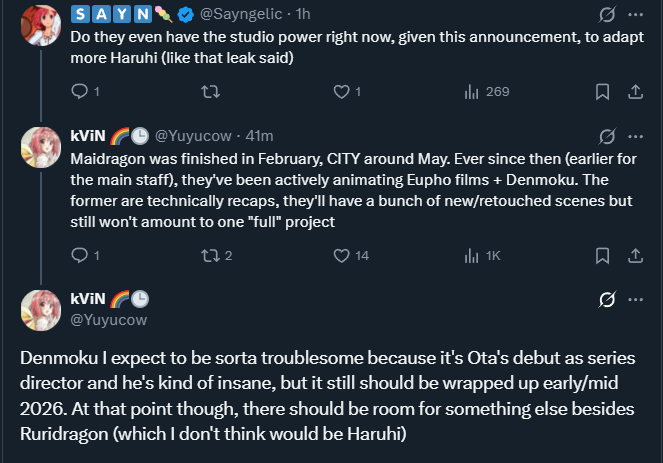
Task: Bookmark SAYN's tweet
Action: coord(602,91)
